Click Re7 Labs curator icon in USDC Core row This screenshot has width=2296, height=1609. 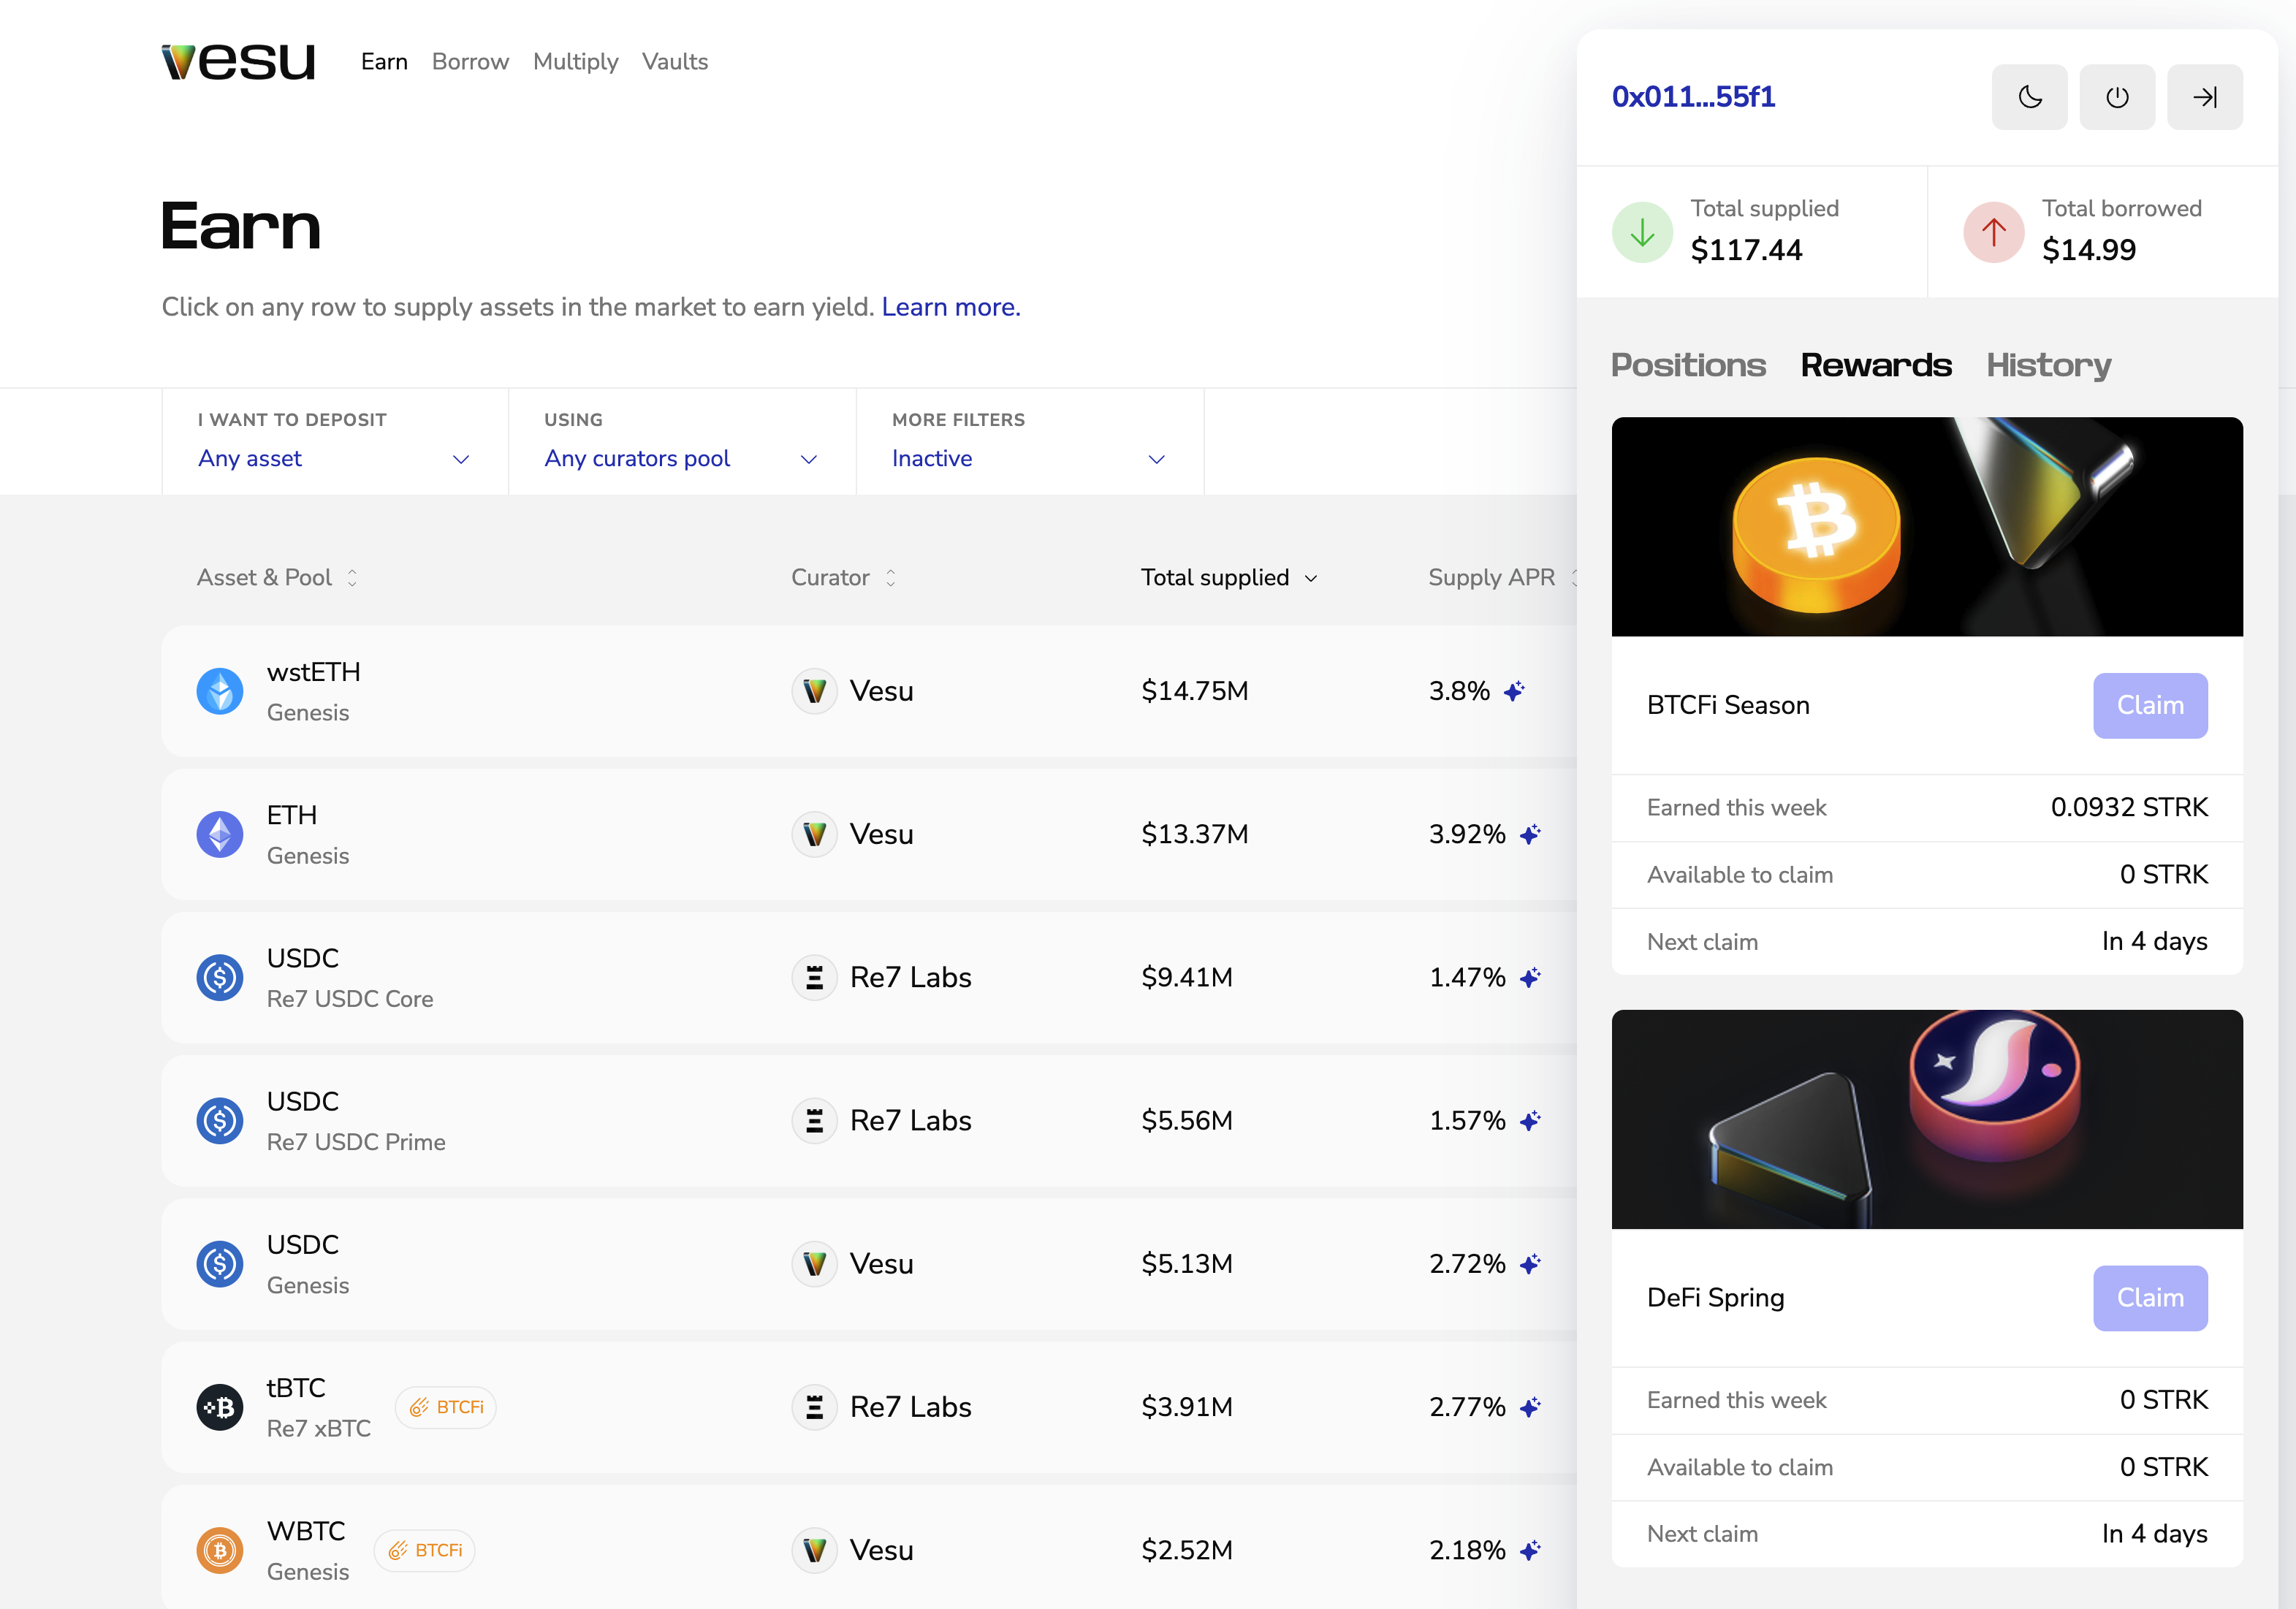[x=814, y=977]
